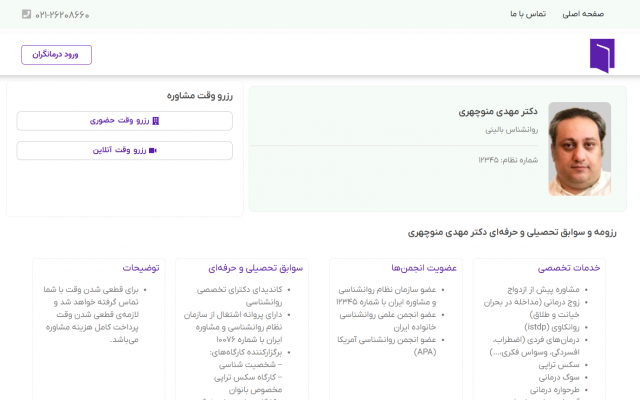Click video camera icon in رزرو وقت آنلاین button
Screen dimensions: 640x400
pos(153,151)
